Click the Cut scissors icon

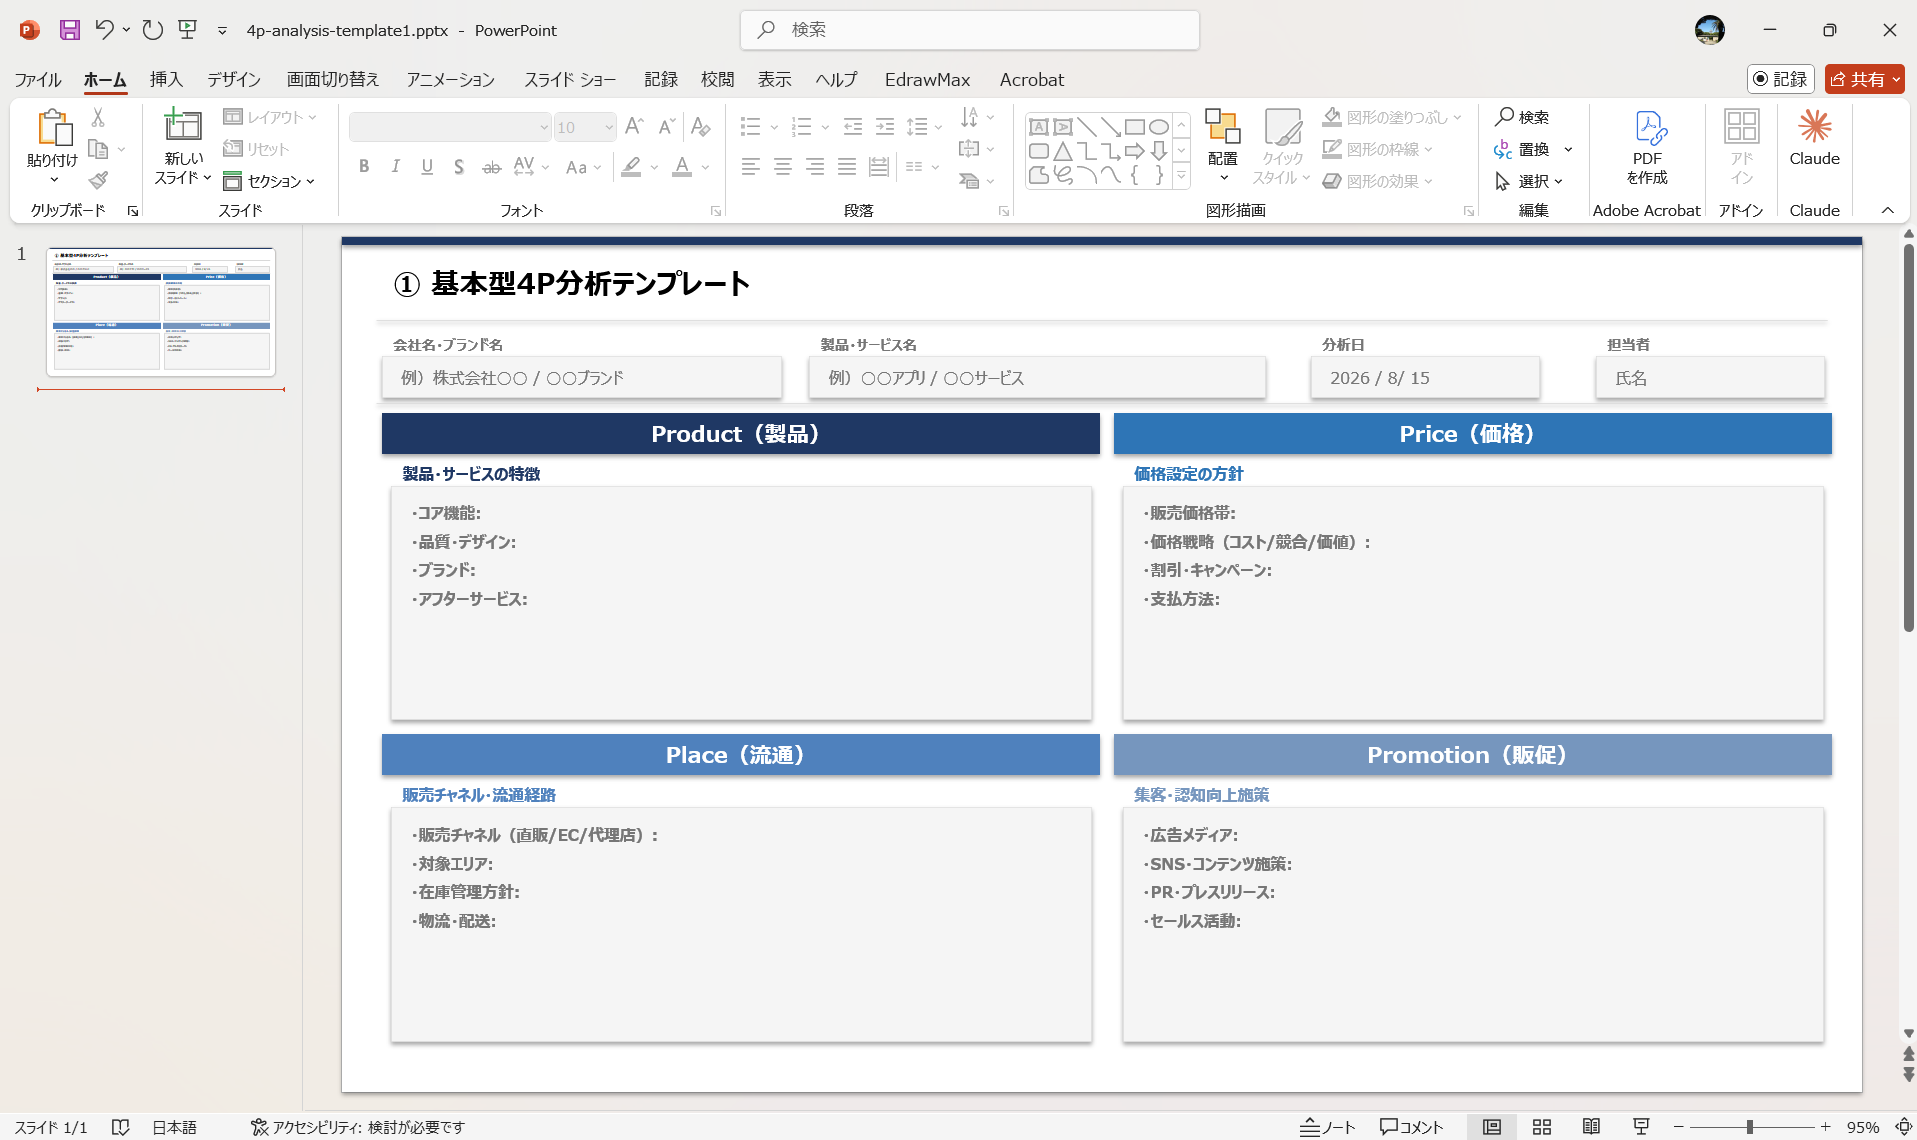click(98, 118)
